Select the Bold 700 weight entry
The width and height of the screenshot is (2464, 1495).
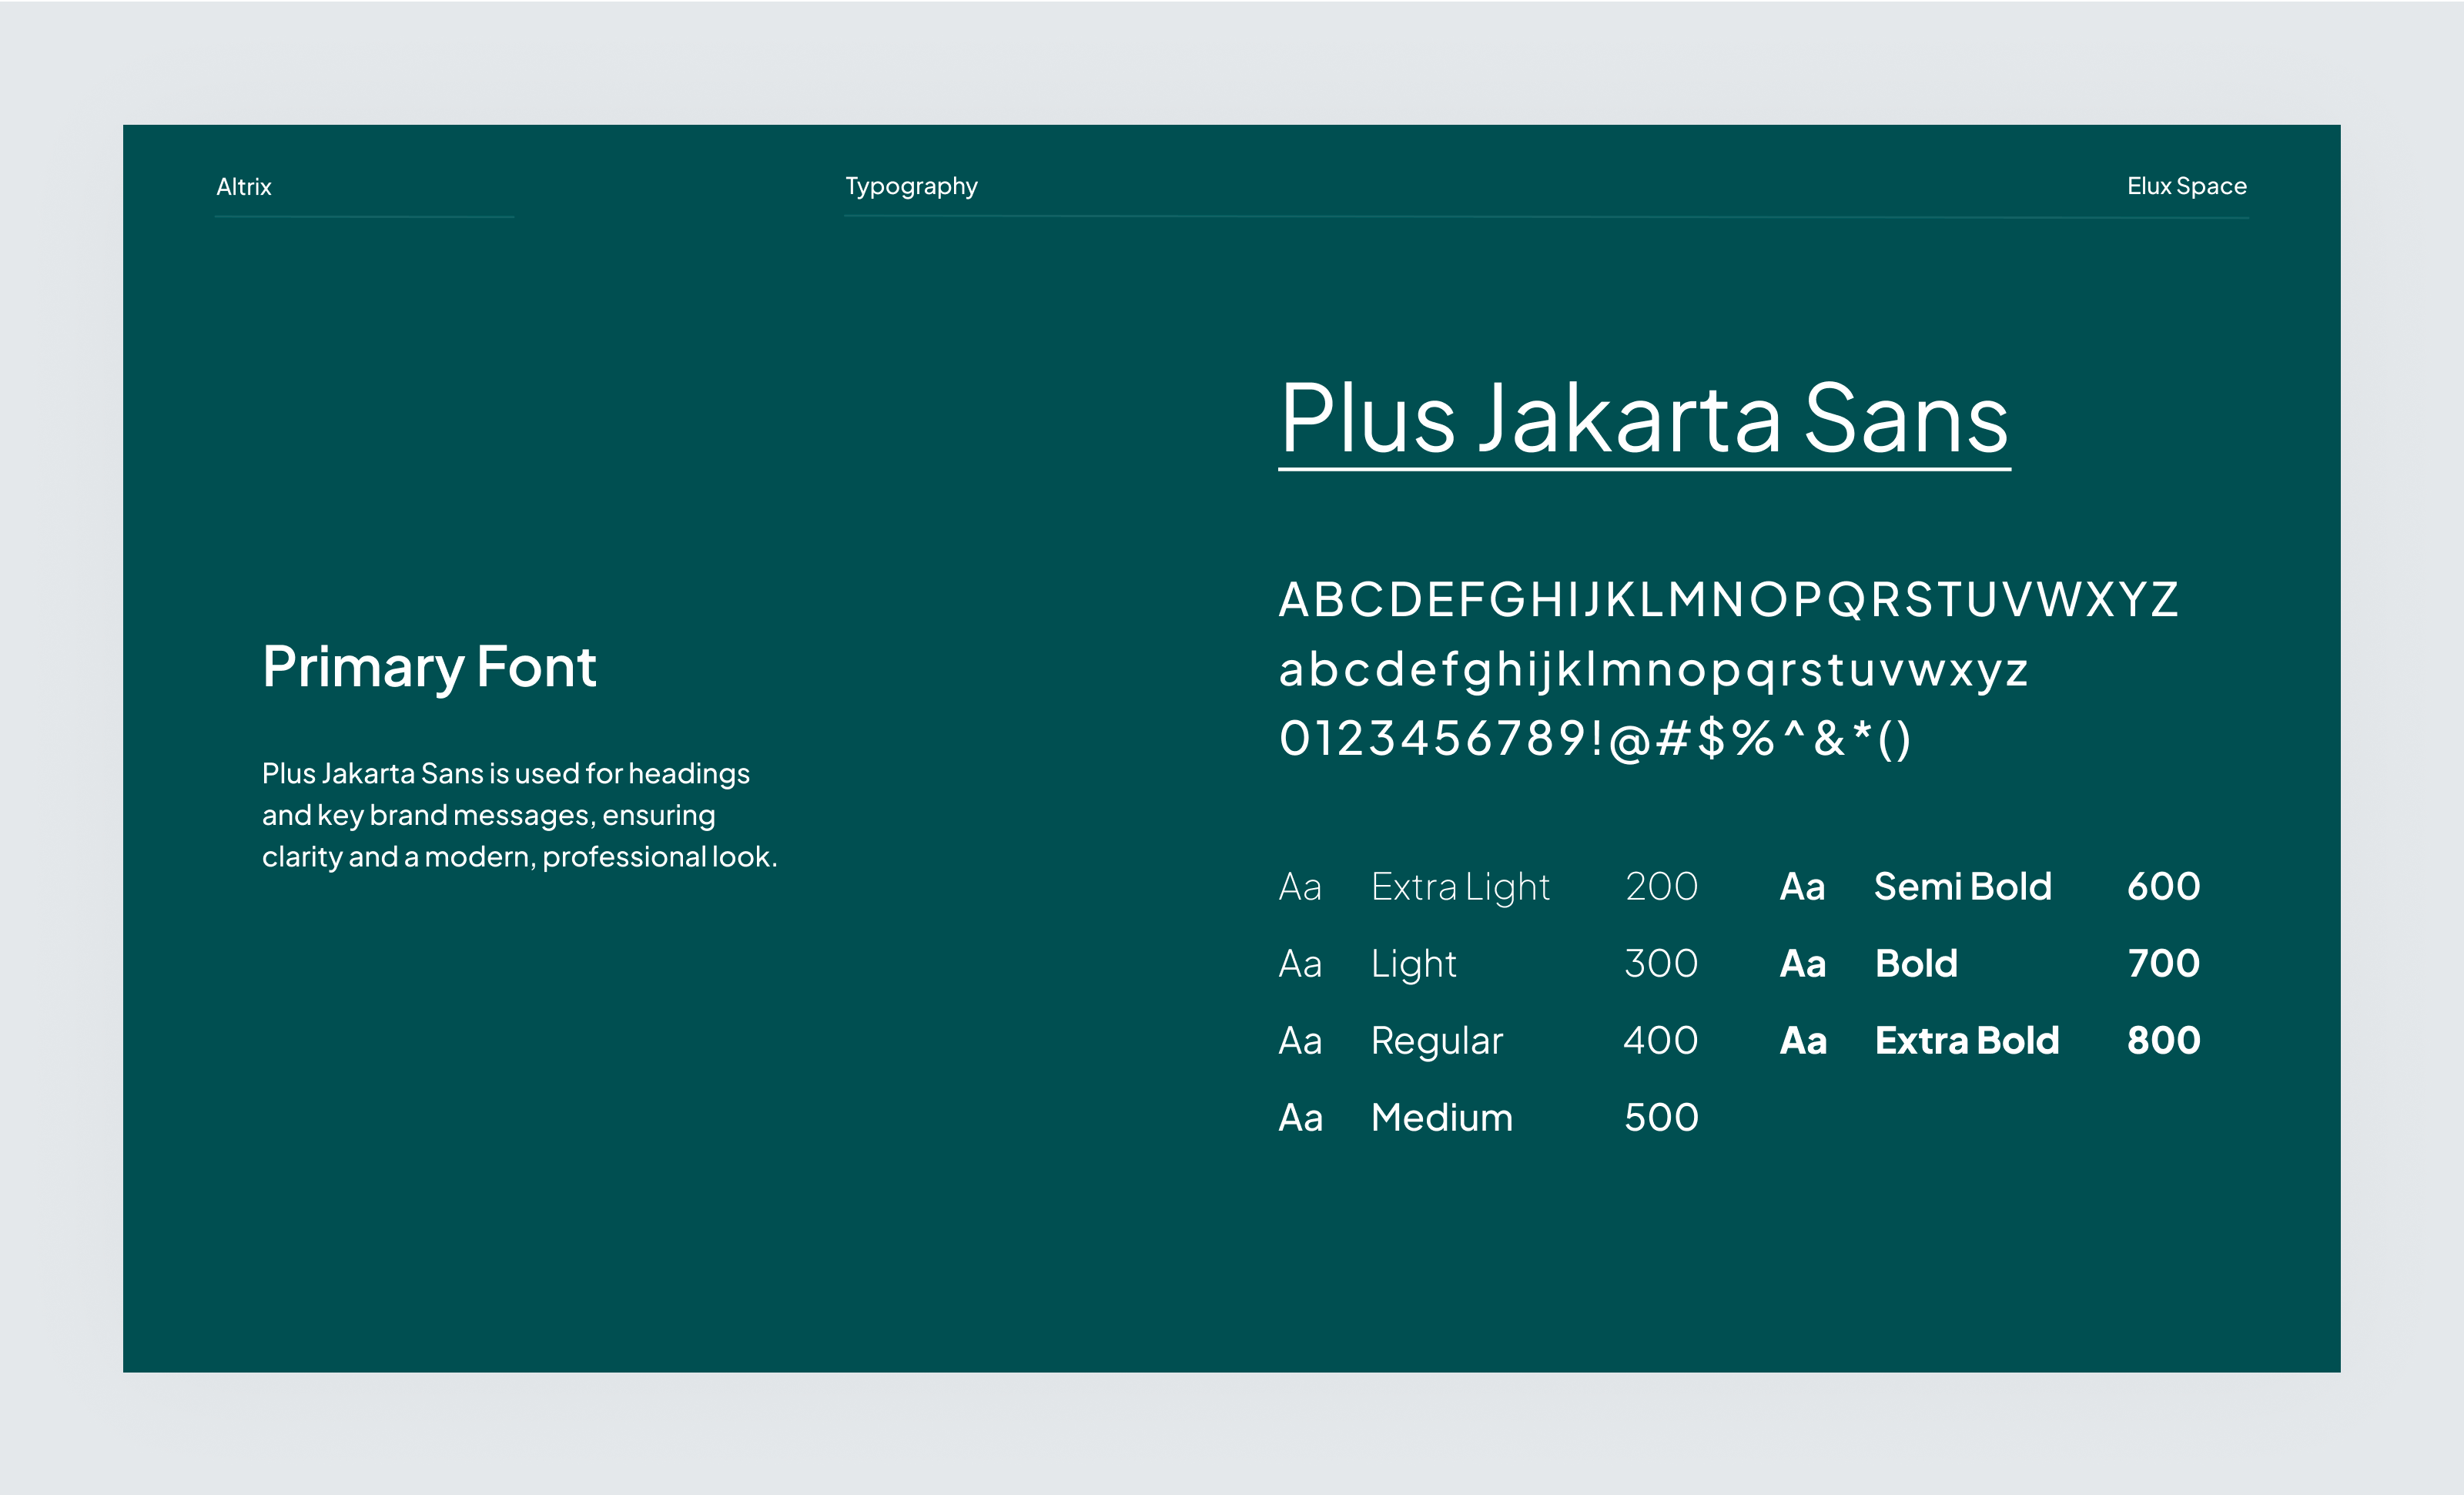point(1915,963)
